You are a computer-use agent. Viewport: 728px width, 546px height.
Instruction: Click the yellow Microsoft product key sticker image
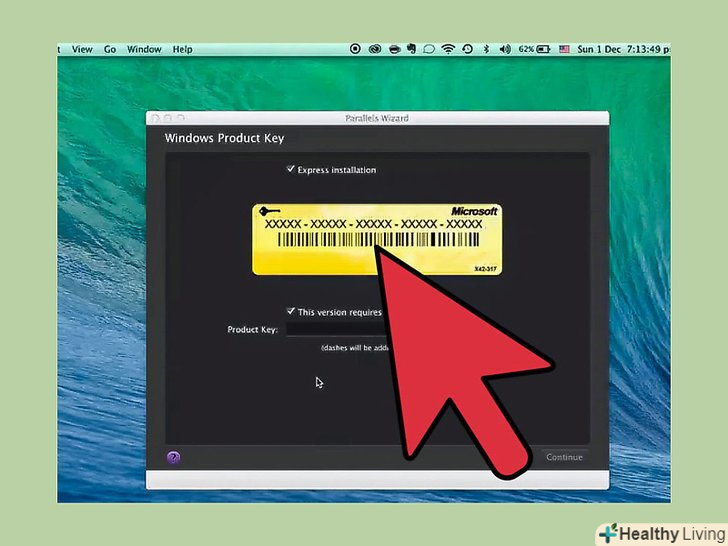(x=377, y=240)
